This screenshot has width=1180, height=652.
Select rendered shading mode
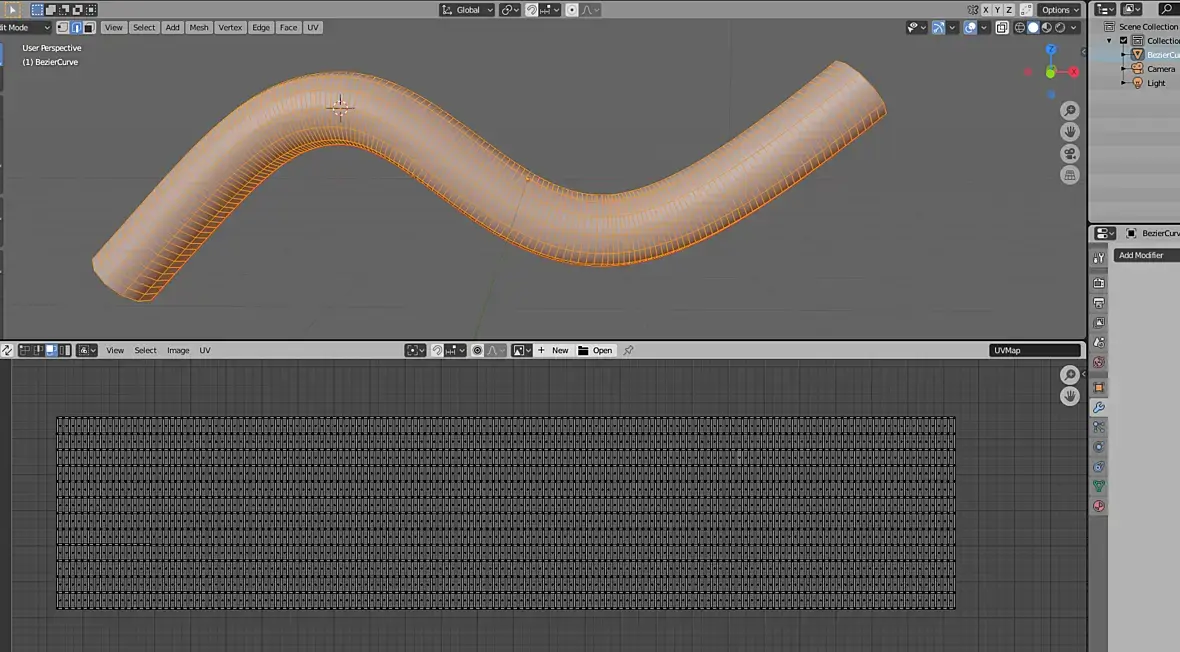pyautogui.click(x=1060, y=27)
